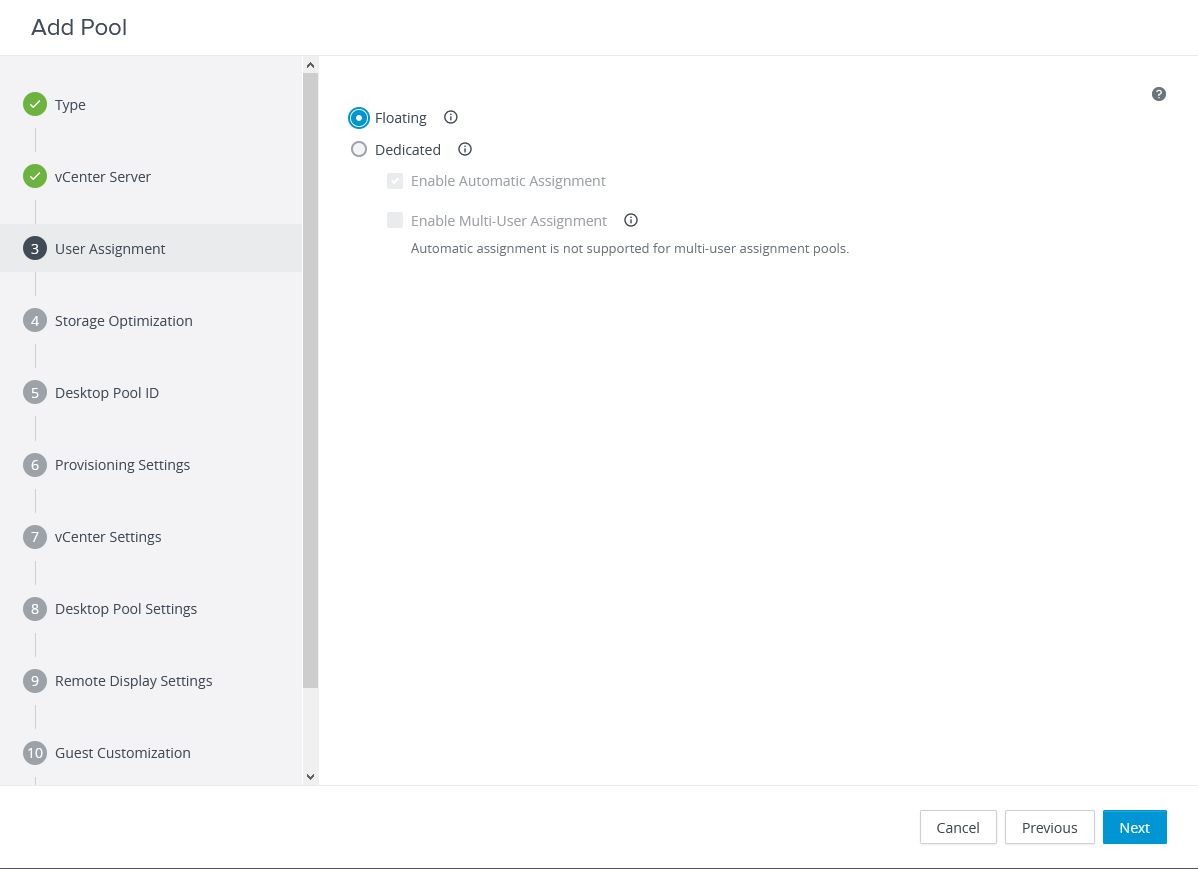Viewport: 1198px width, 869px height.
Task: Open the Guest Customization step
Action: pos(123,753)
